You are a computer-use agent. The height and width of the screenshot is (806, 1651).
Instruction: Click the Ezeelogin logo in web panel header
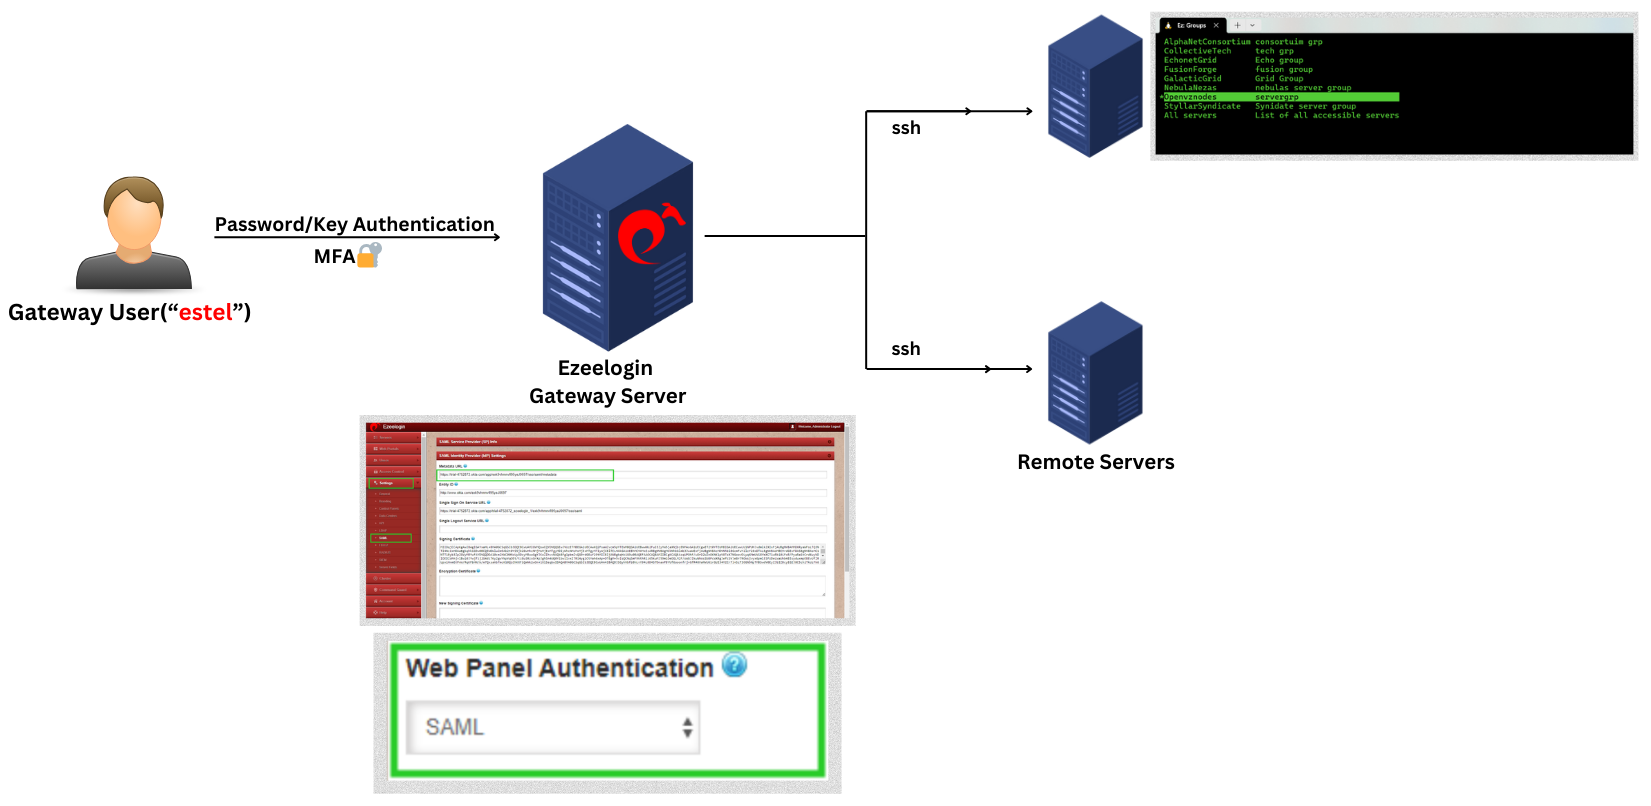click(x=374, y=427)
